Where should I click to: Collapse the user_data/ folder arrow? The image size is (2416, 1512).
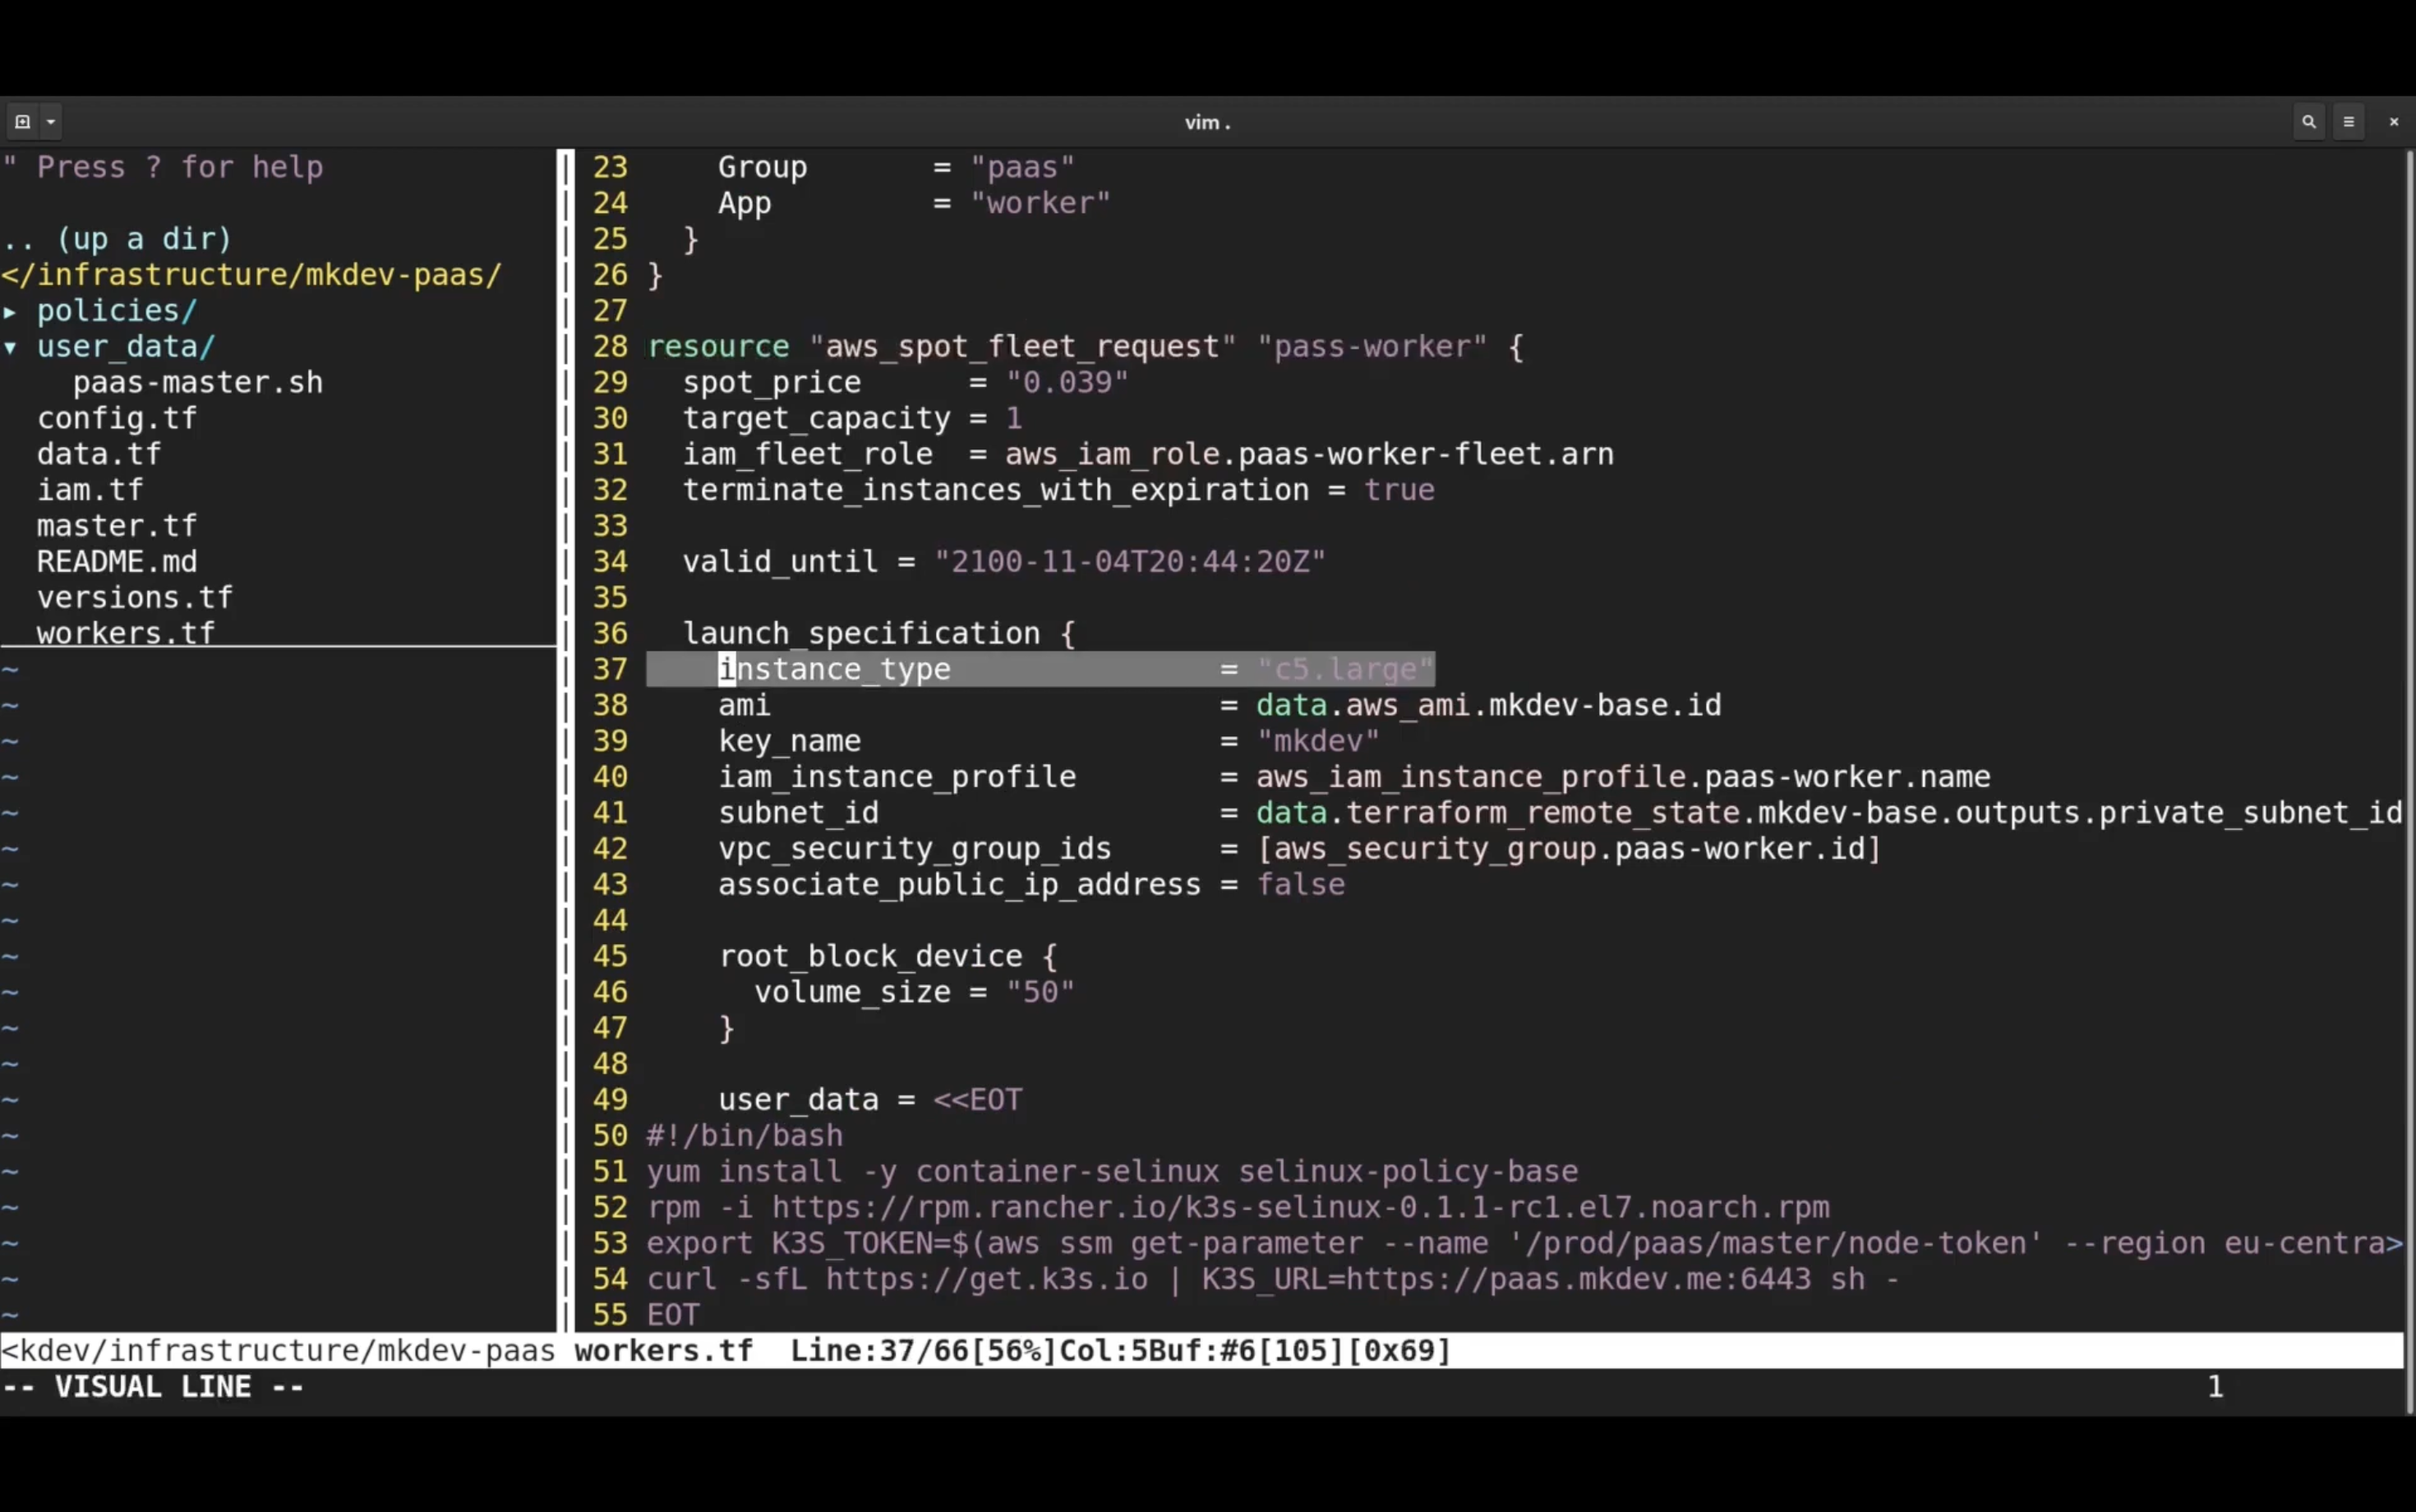(10, 347)
